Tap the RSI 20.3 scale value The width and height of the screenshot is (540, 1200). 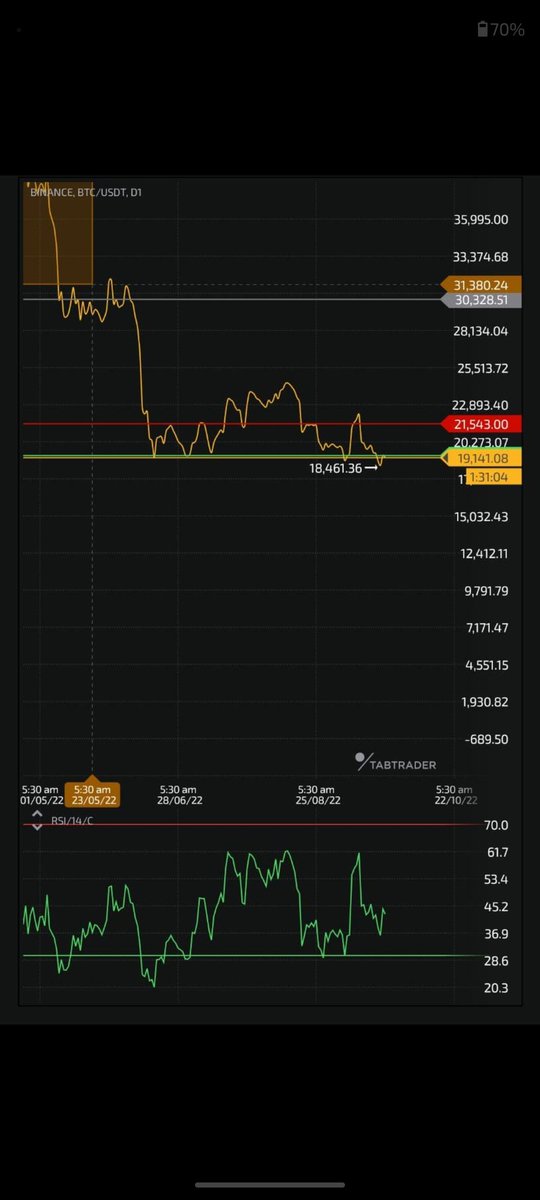(x=496, y=988)
